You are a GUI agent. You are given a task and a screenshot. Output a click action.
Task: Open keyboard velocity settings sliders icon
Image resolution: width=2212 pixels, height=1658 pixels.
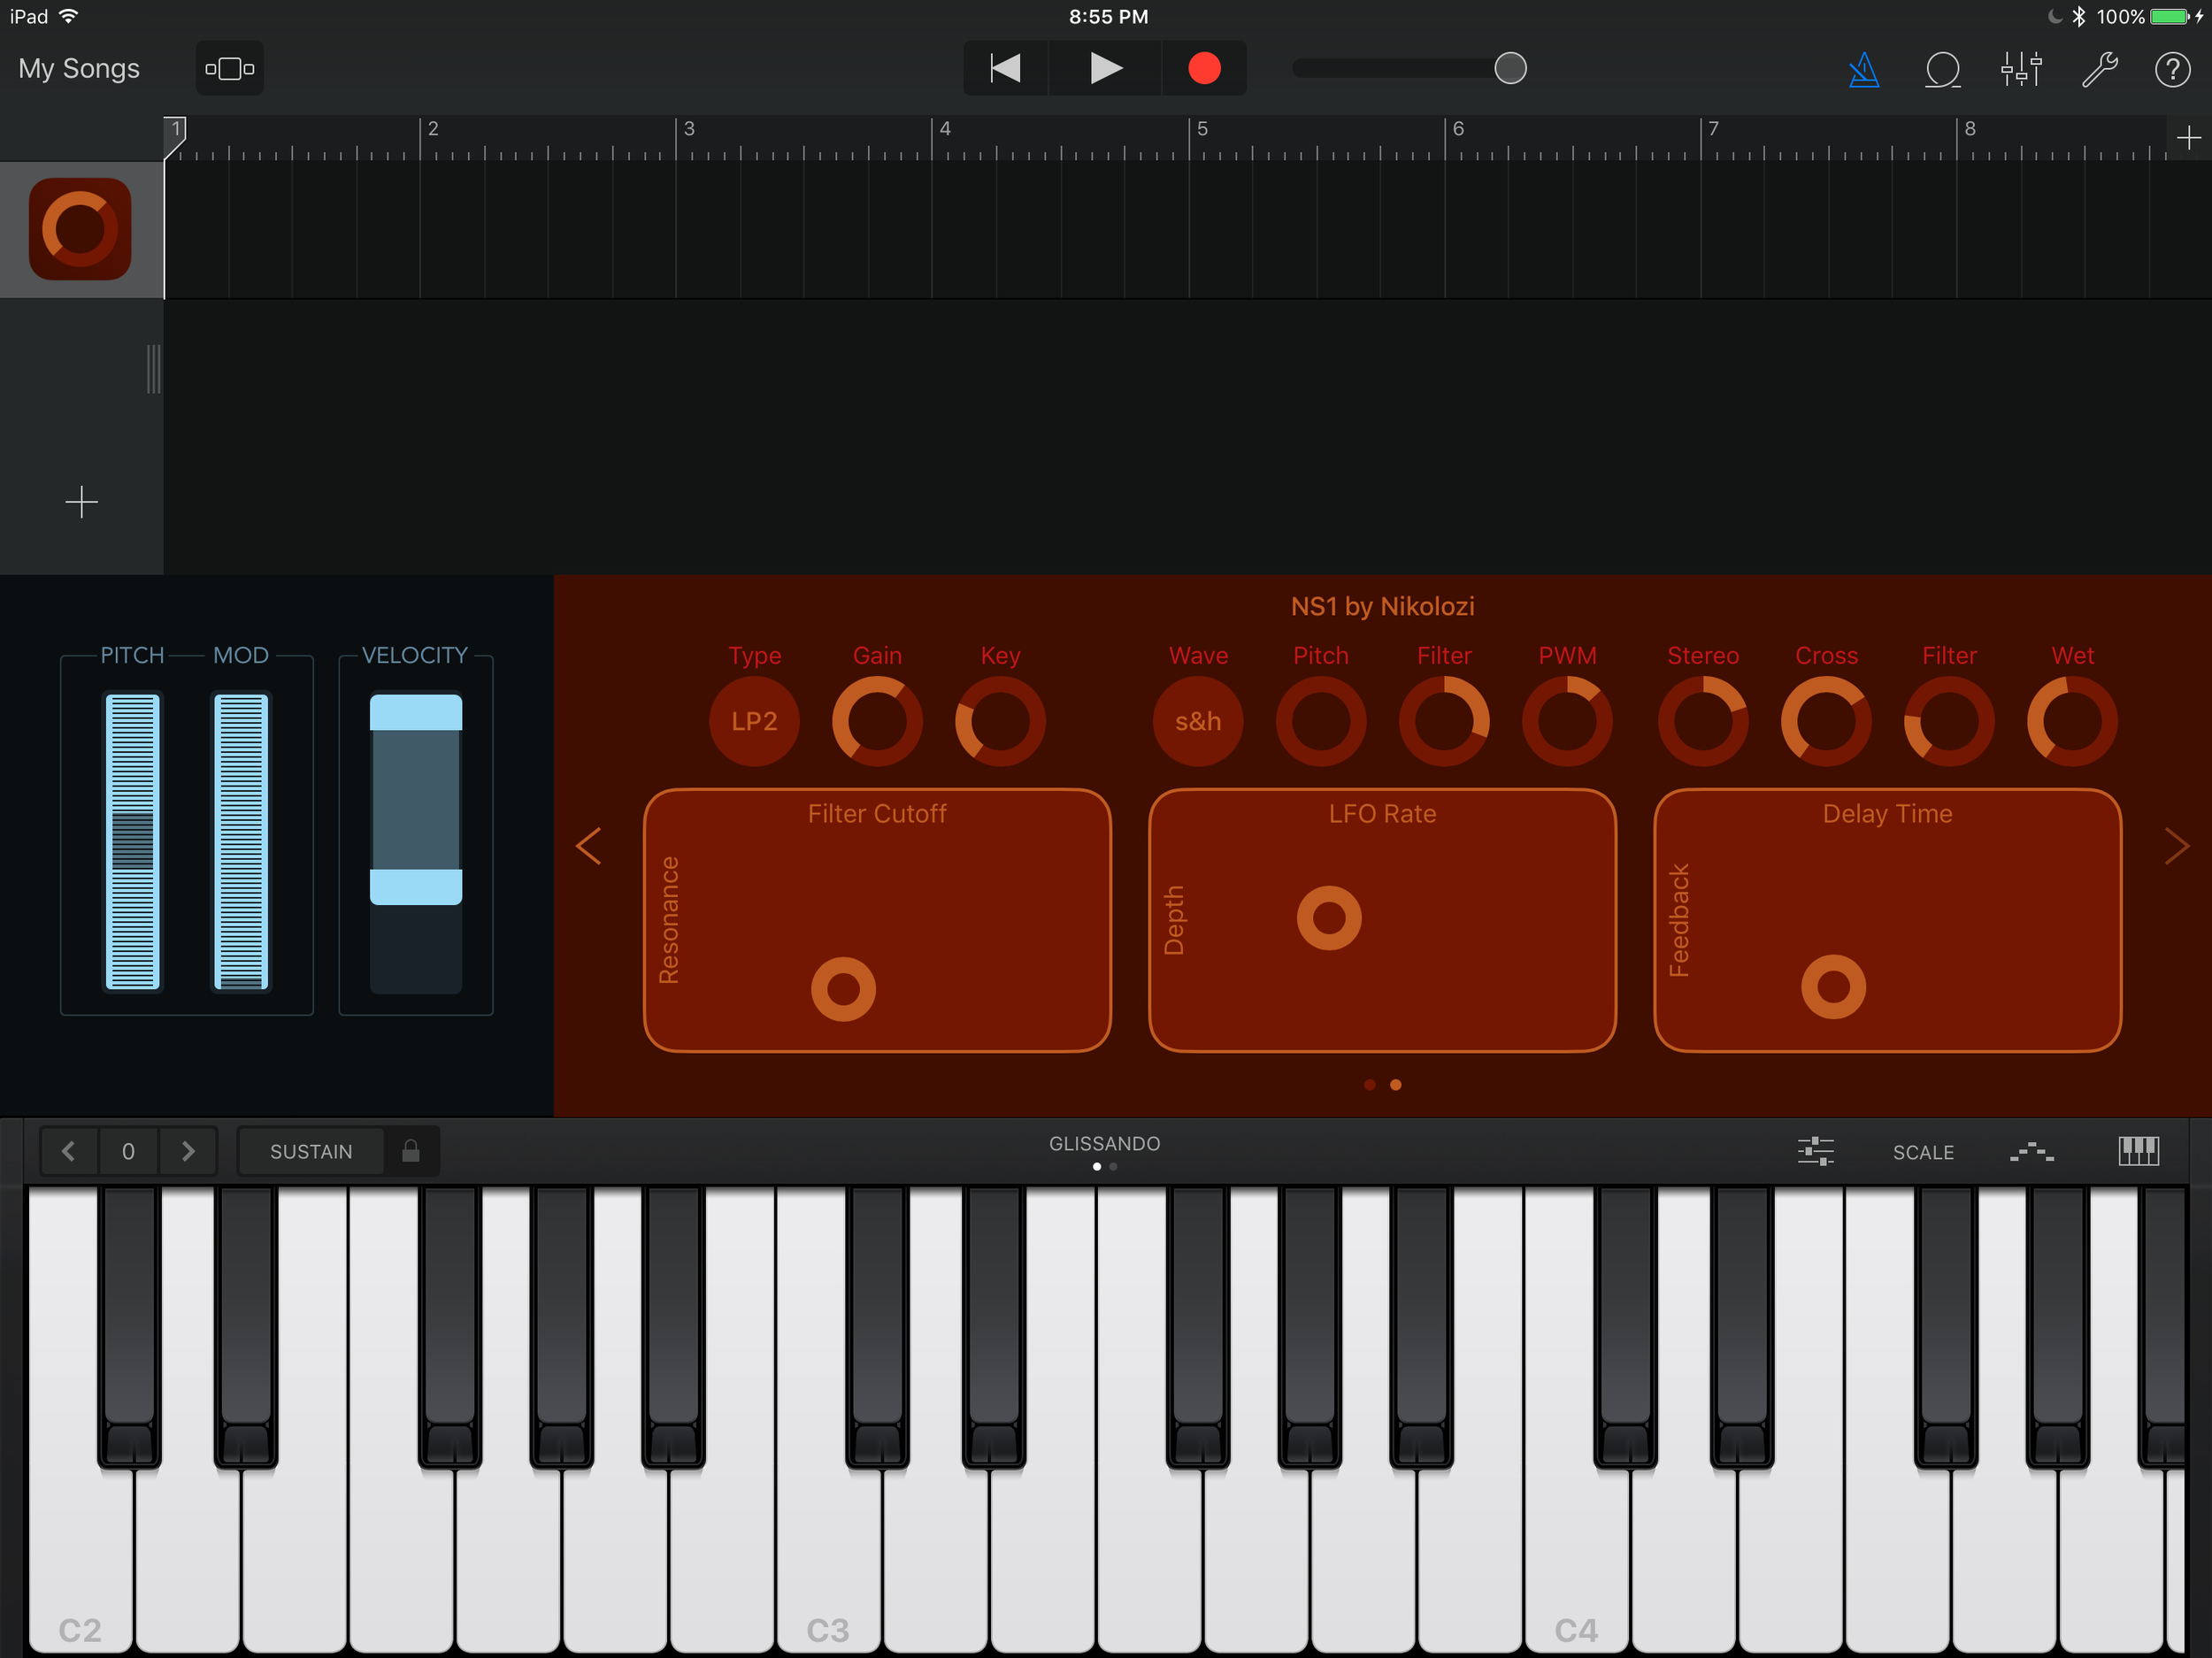click(1814, 1151)
